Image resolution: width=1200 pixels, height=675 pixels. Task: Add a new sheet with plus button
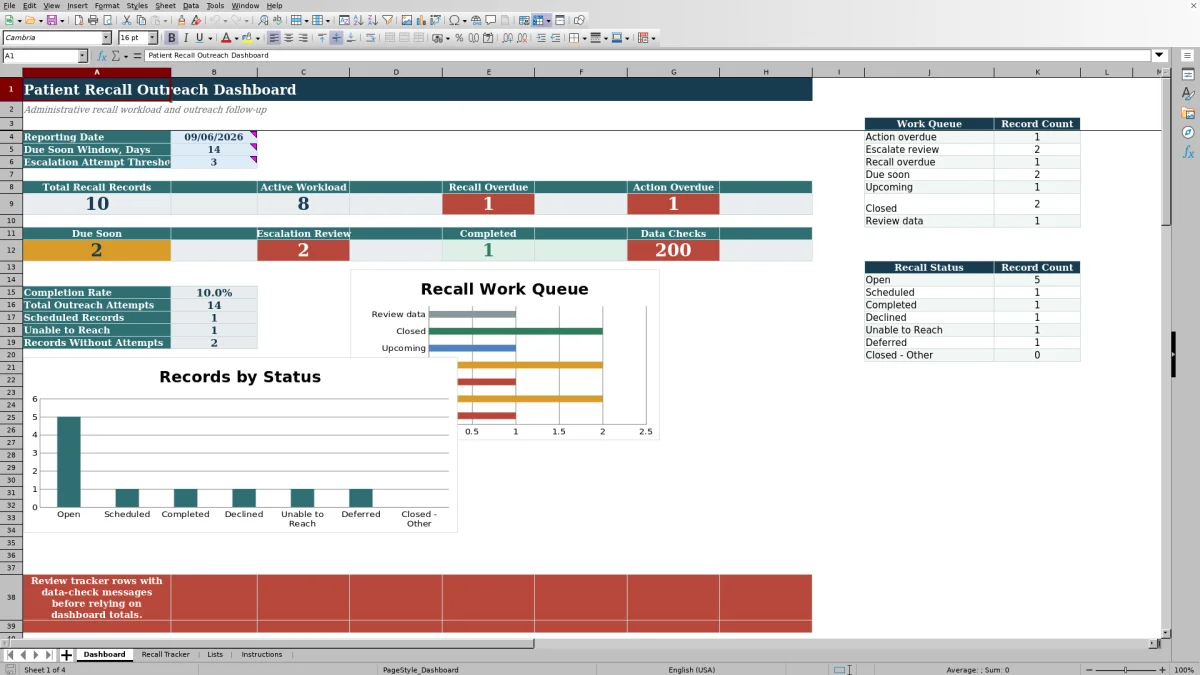tap(67, 655)
